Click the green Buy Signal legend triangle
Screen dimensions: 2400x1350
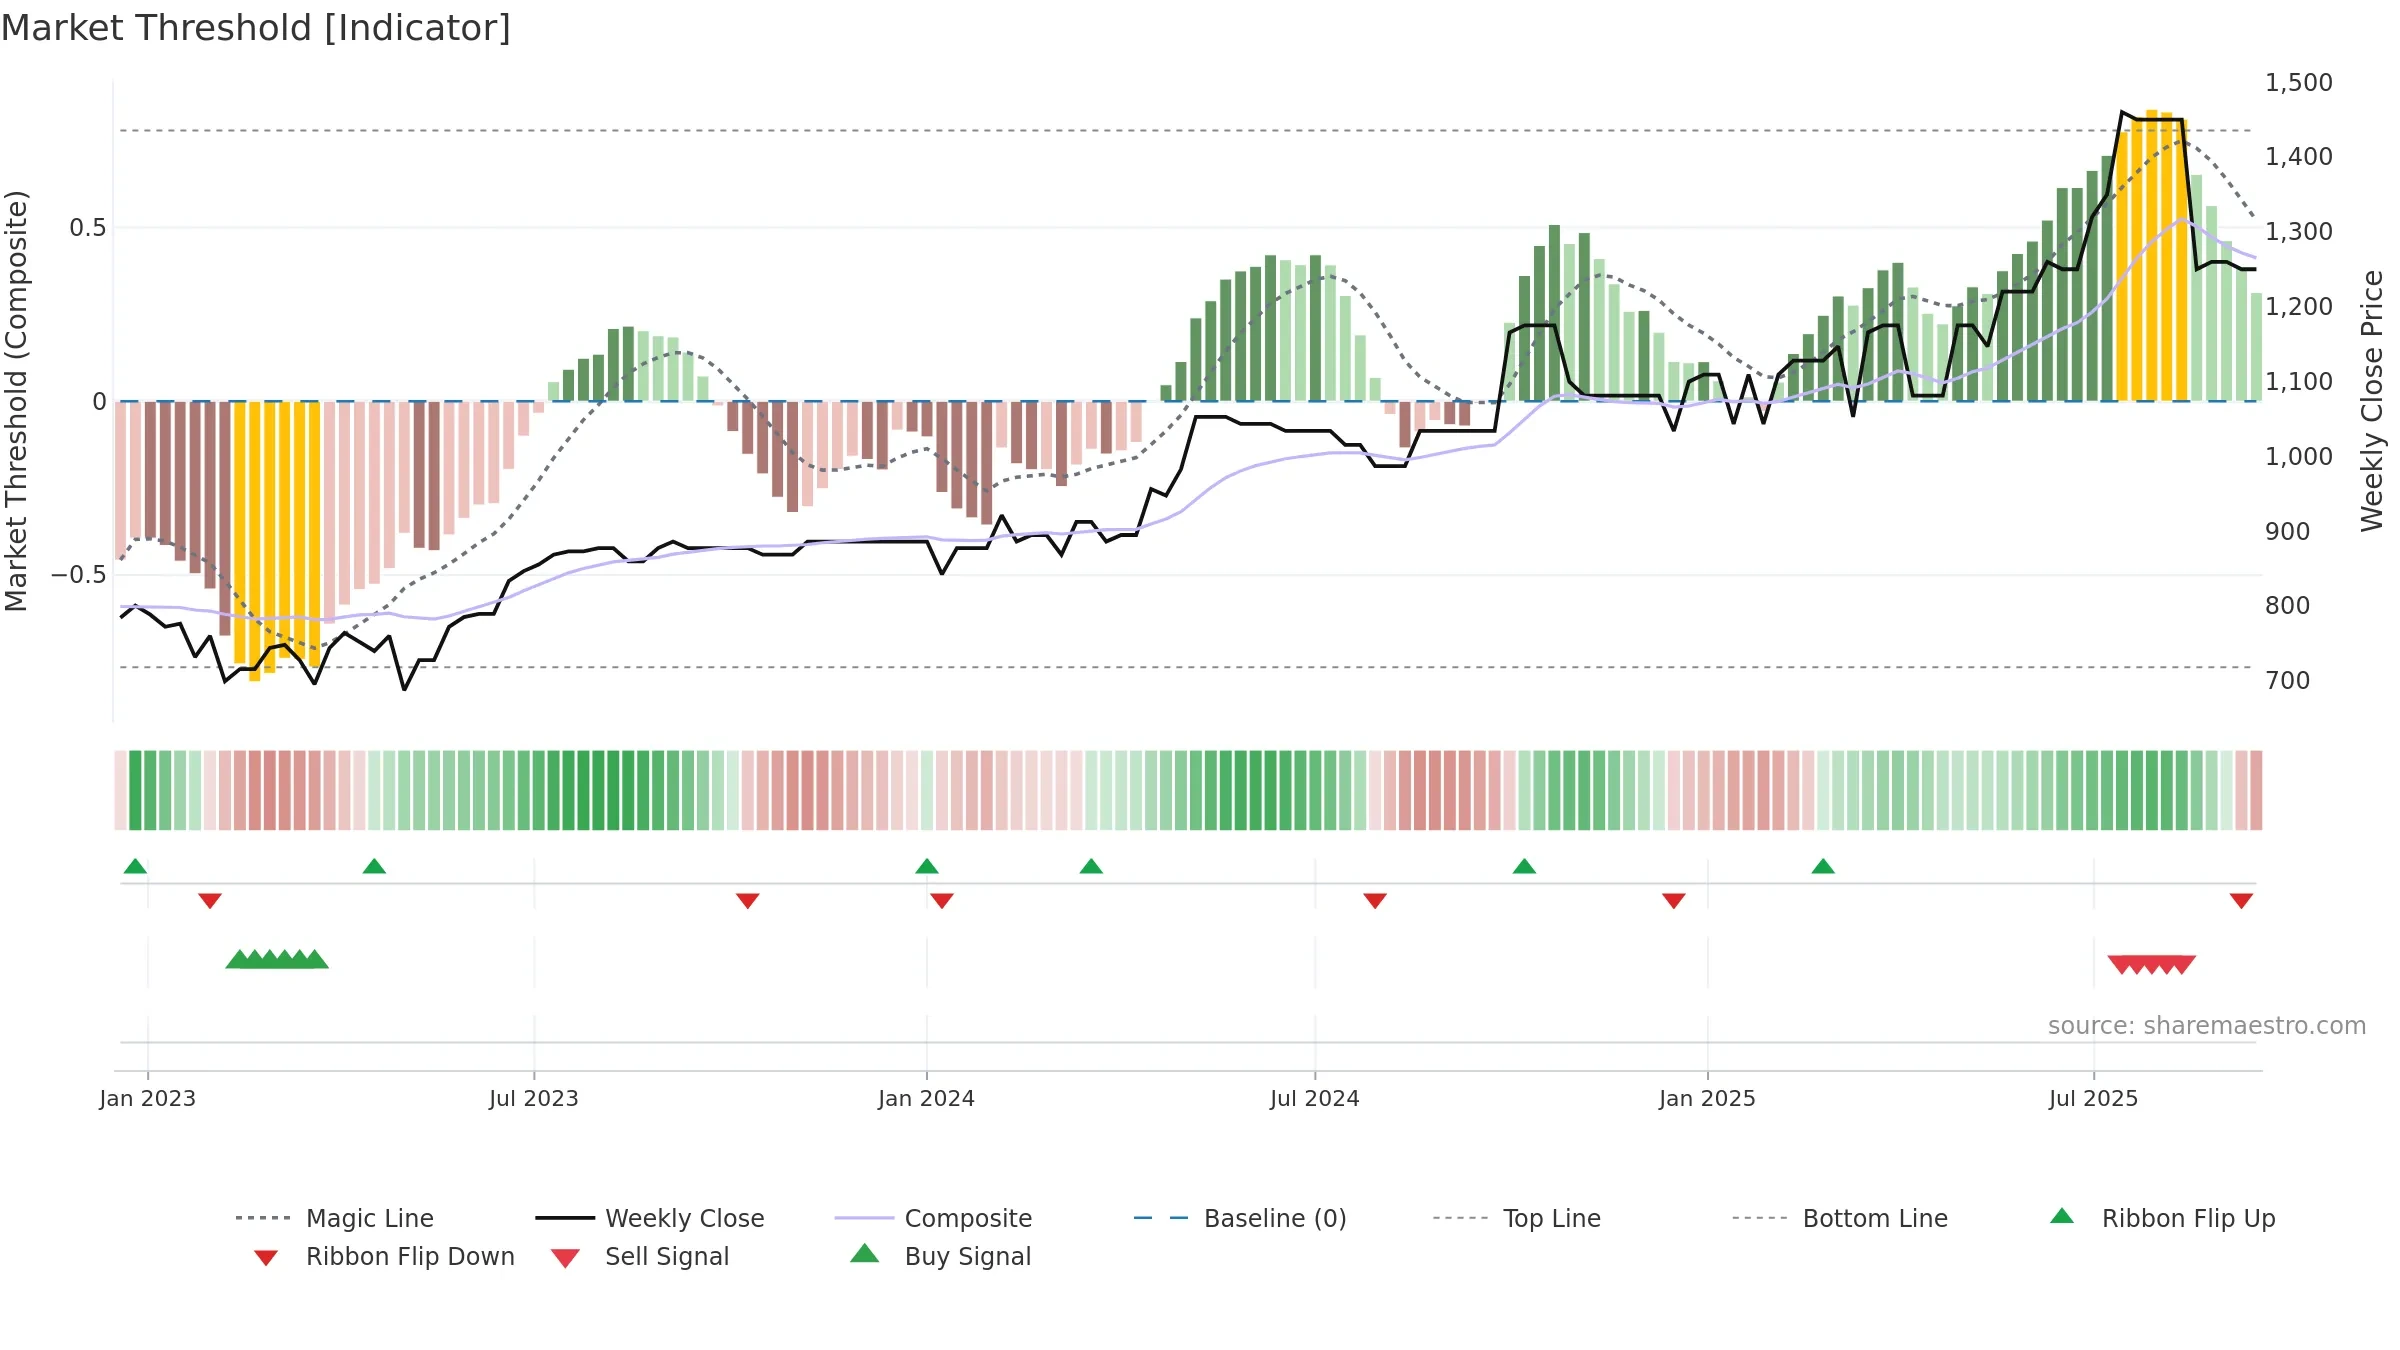(x=865, y=1253)
